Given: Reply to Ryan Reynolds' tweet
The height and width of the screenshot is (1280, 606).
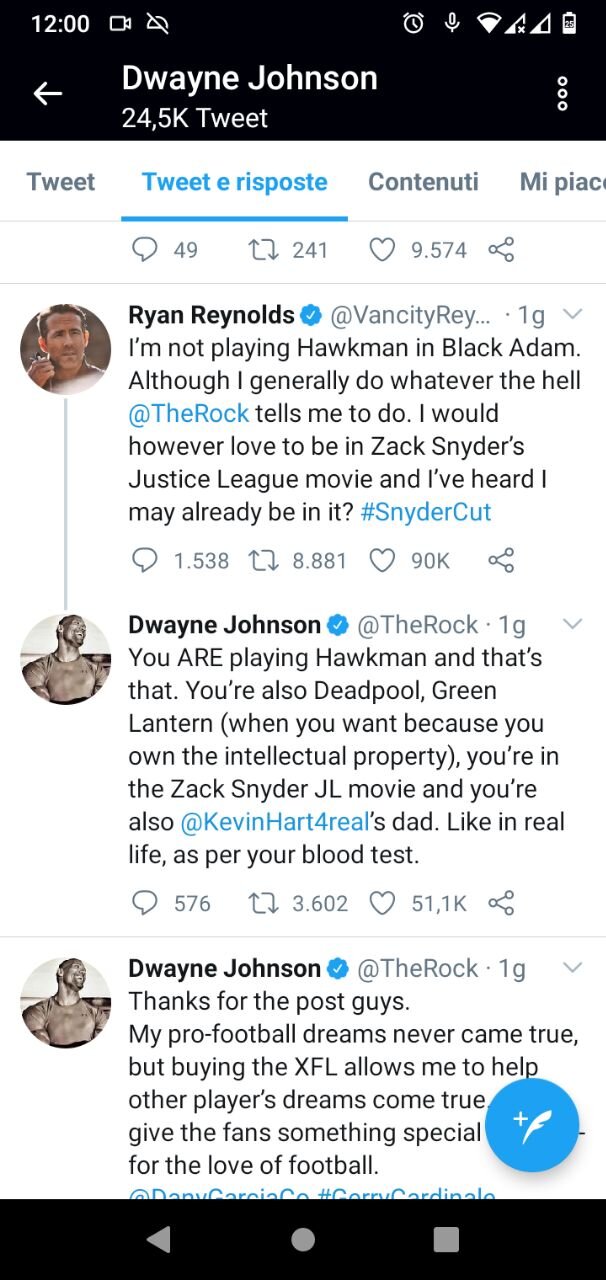Looking at the screenshot, I should [x=145, y=560].
